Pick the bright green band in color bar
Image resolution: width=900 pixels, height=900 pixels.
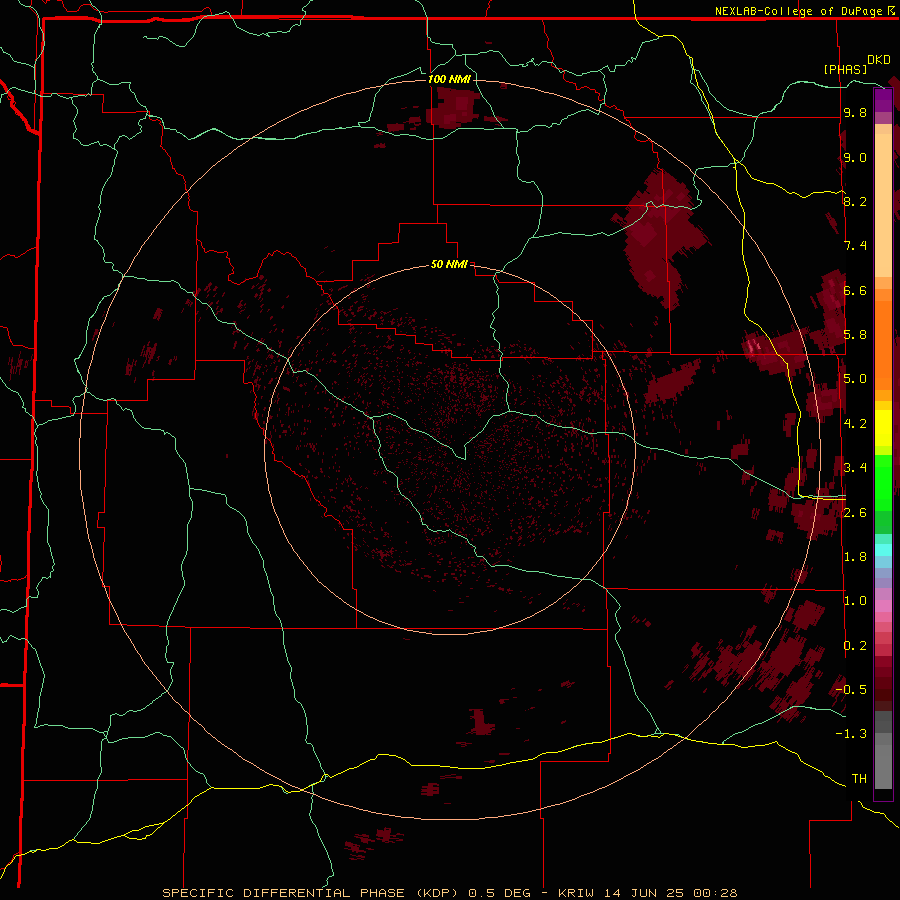tap(883, 482)
